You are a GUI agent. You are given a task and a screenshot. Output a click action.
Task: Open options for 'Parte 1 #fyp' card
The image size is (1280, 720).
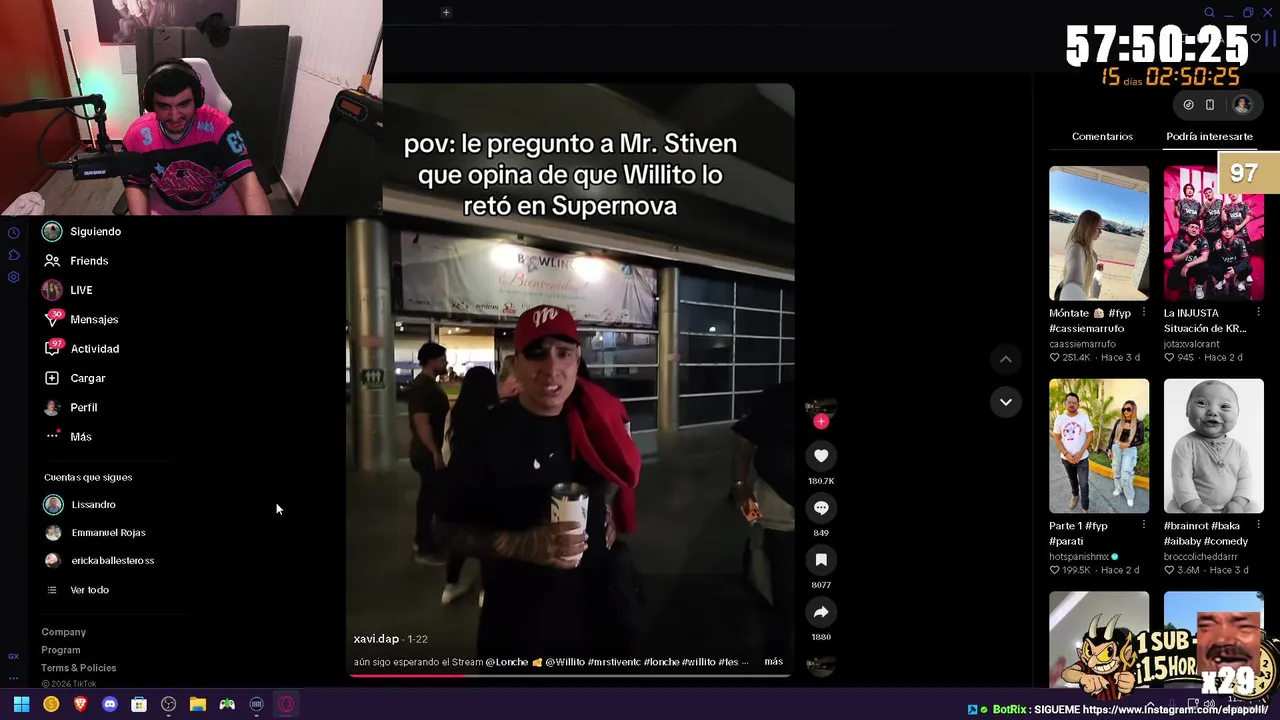tap(1143, 525)
